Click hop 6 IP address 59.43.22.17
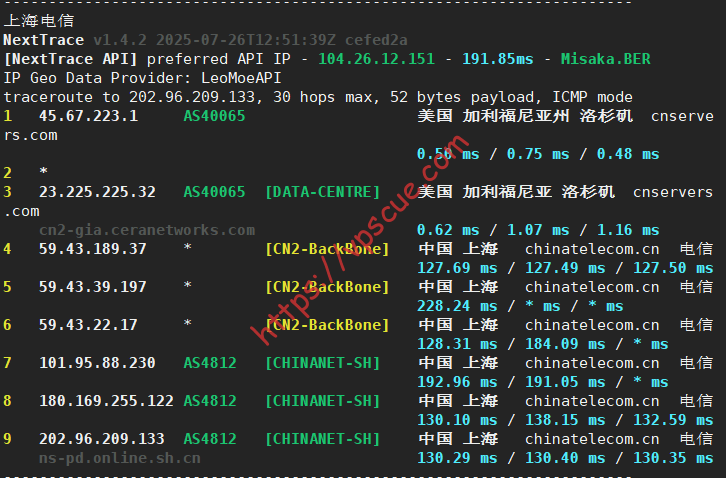Image resolution: width=726 pixels, height=478 pixels. [x=88, y=325]
